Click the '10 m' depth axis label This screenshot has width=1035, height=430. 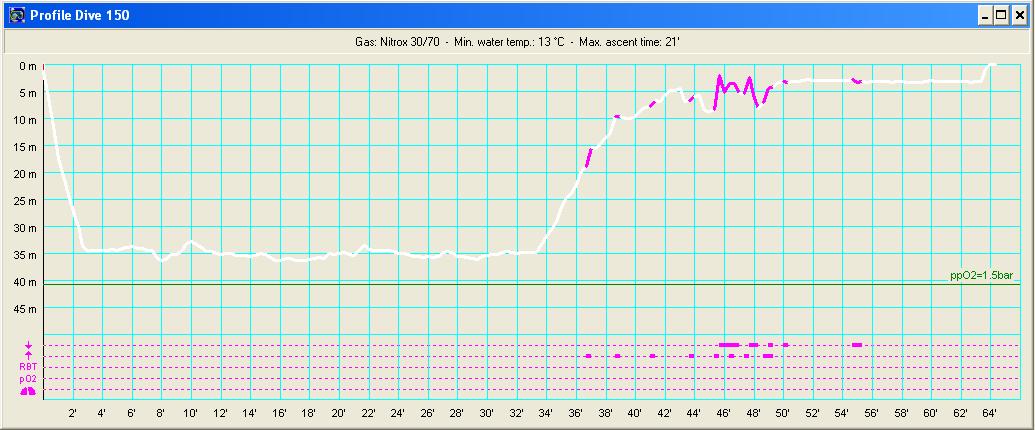(27, 120)
